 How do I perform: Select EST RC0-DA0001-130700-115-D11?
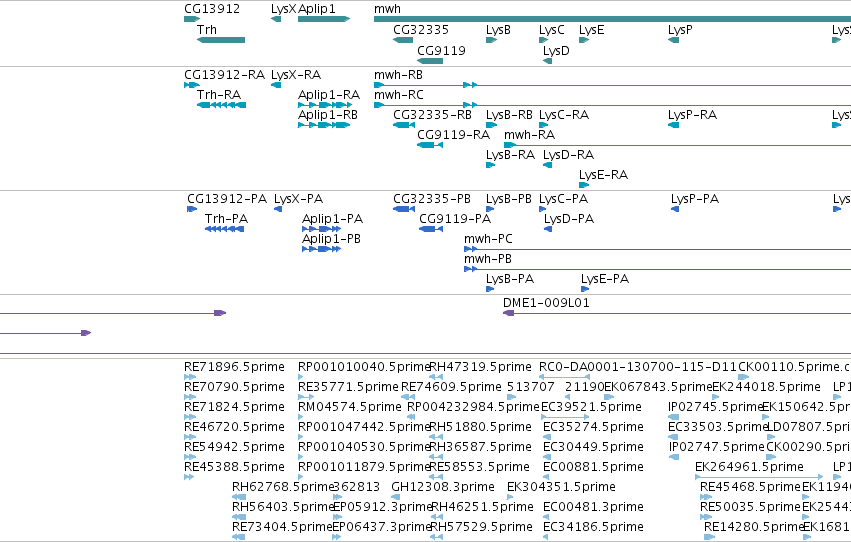tap(638, 367)
